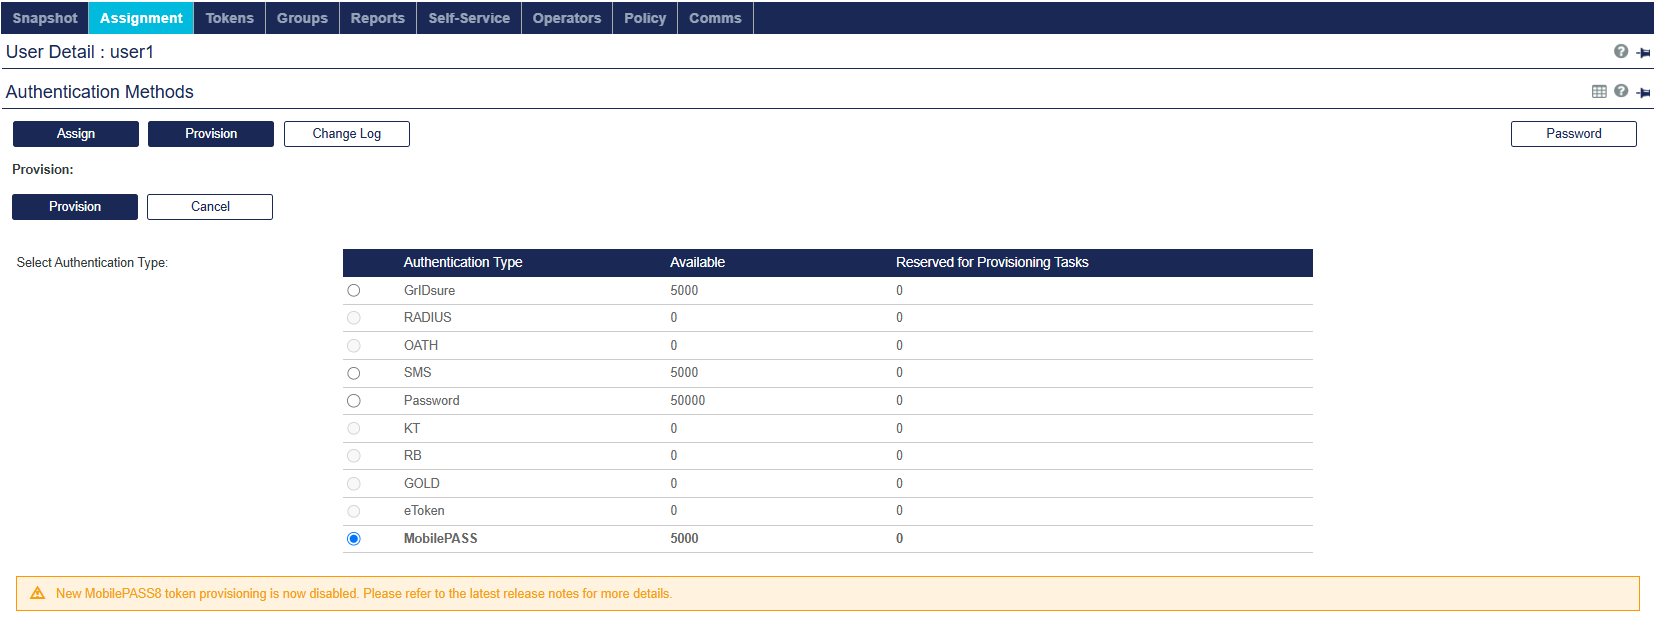Click Reserved for Provisioning Tasks header

click(x=992, y=262)
